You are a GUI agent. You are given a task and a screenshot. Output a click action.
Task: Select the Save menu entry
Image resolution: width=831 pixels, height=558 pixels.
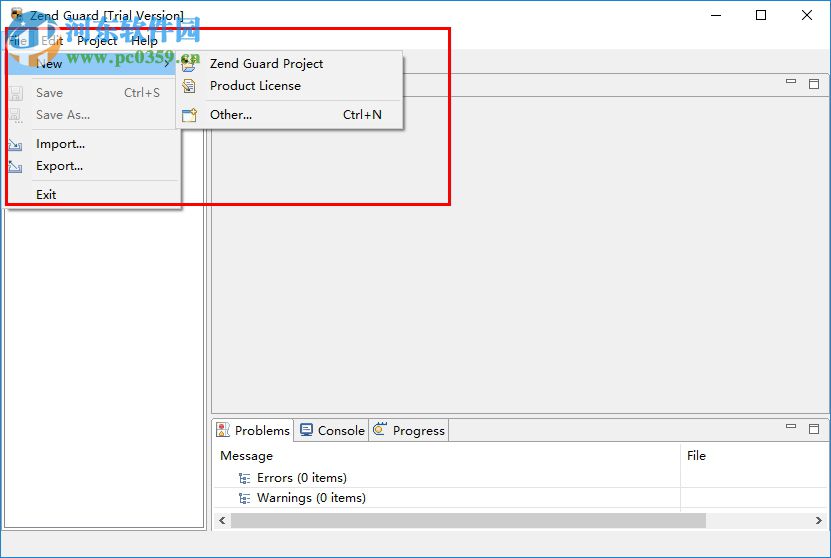93,93
